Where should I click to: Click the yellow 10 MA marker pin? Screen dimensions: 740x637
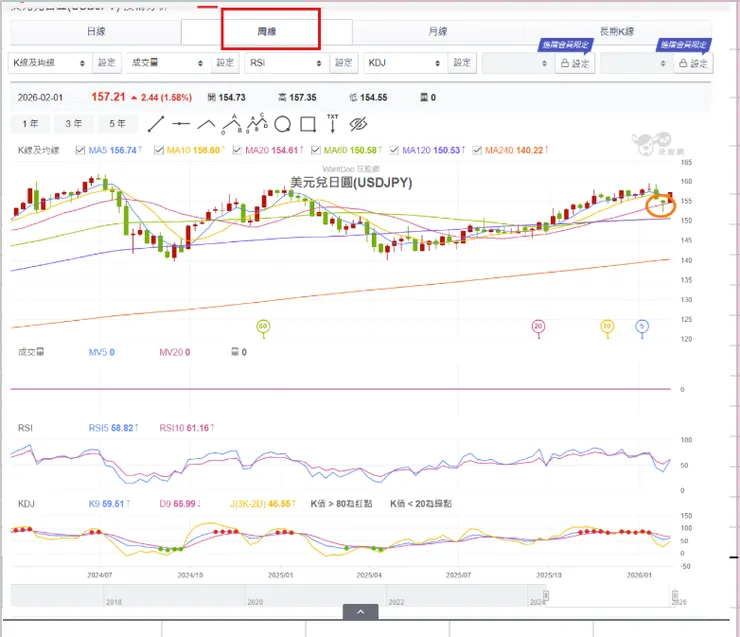tap(607, 327)
